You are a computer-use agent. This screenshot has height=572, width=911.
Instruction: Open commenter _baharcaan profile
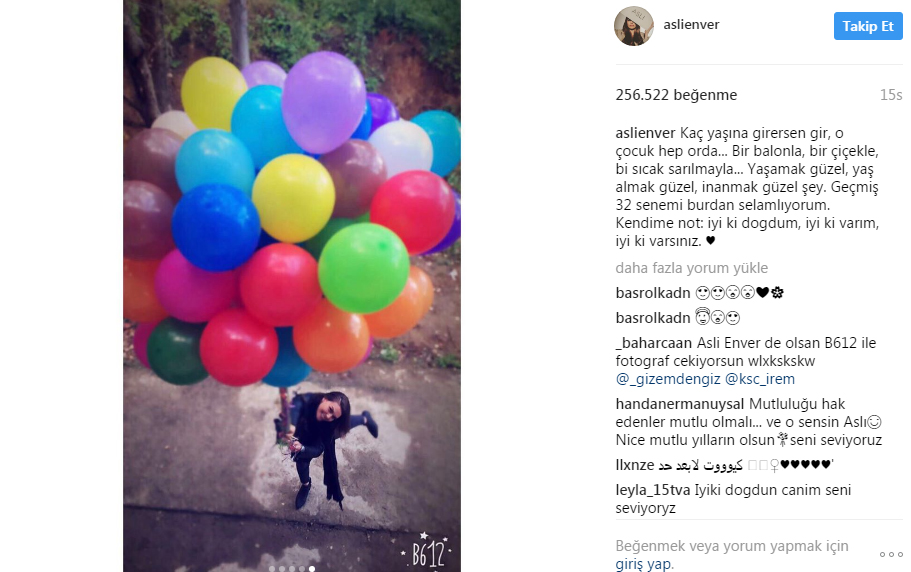tap(654, 343)
